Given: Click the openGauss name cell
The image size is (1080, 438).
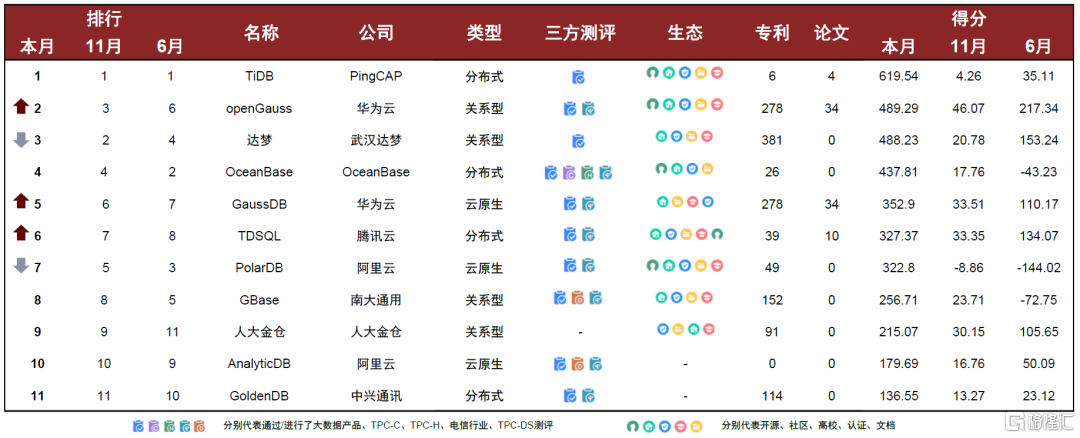Looking at the screenshot, I should [259, 109].
